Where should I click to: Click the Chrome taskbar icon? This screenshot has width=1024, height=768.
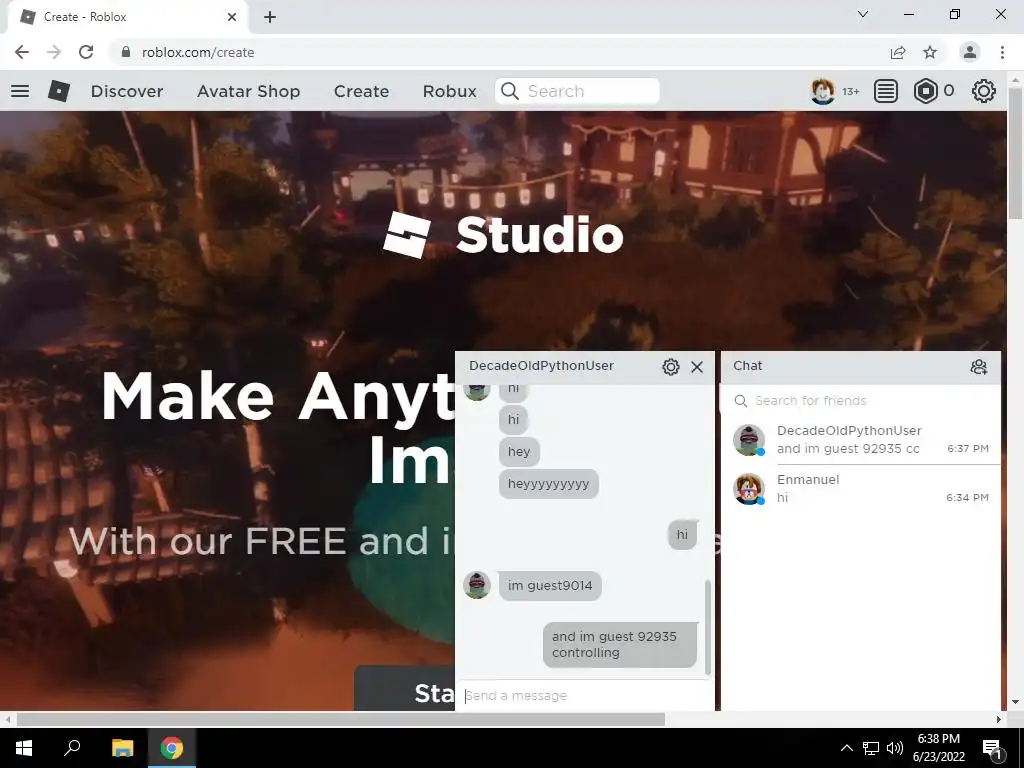click(x=172, y=748)
